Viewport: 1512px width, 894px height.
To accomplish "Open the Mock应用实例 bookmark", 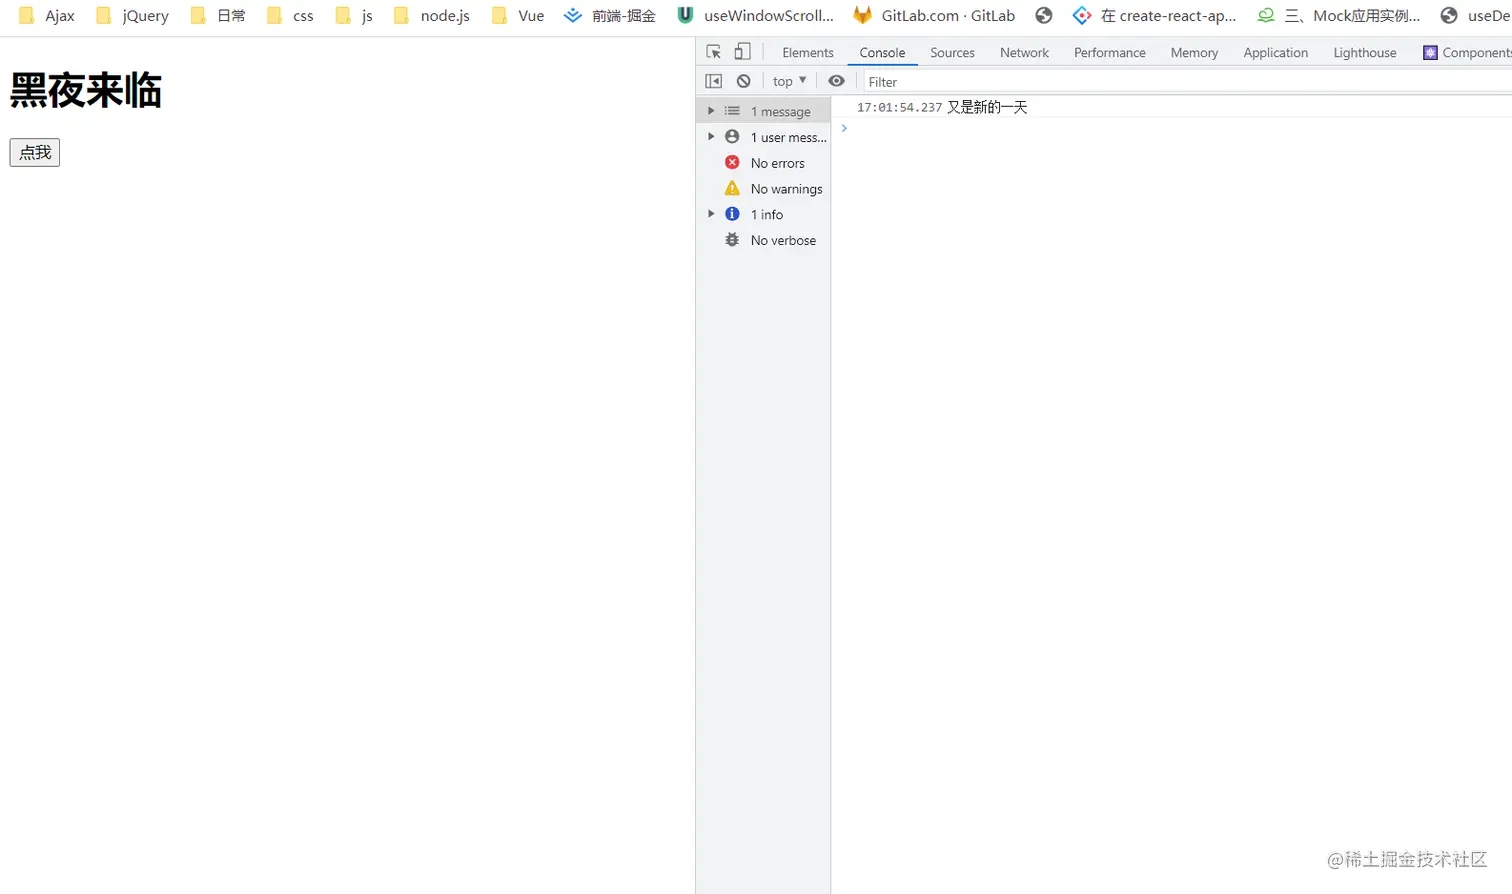I will tap(1339, 16).
